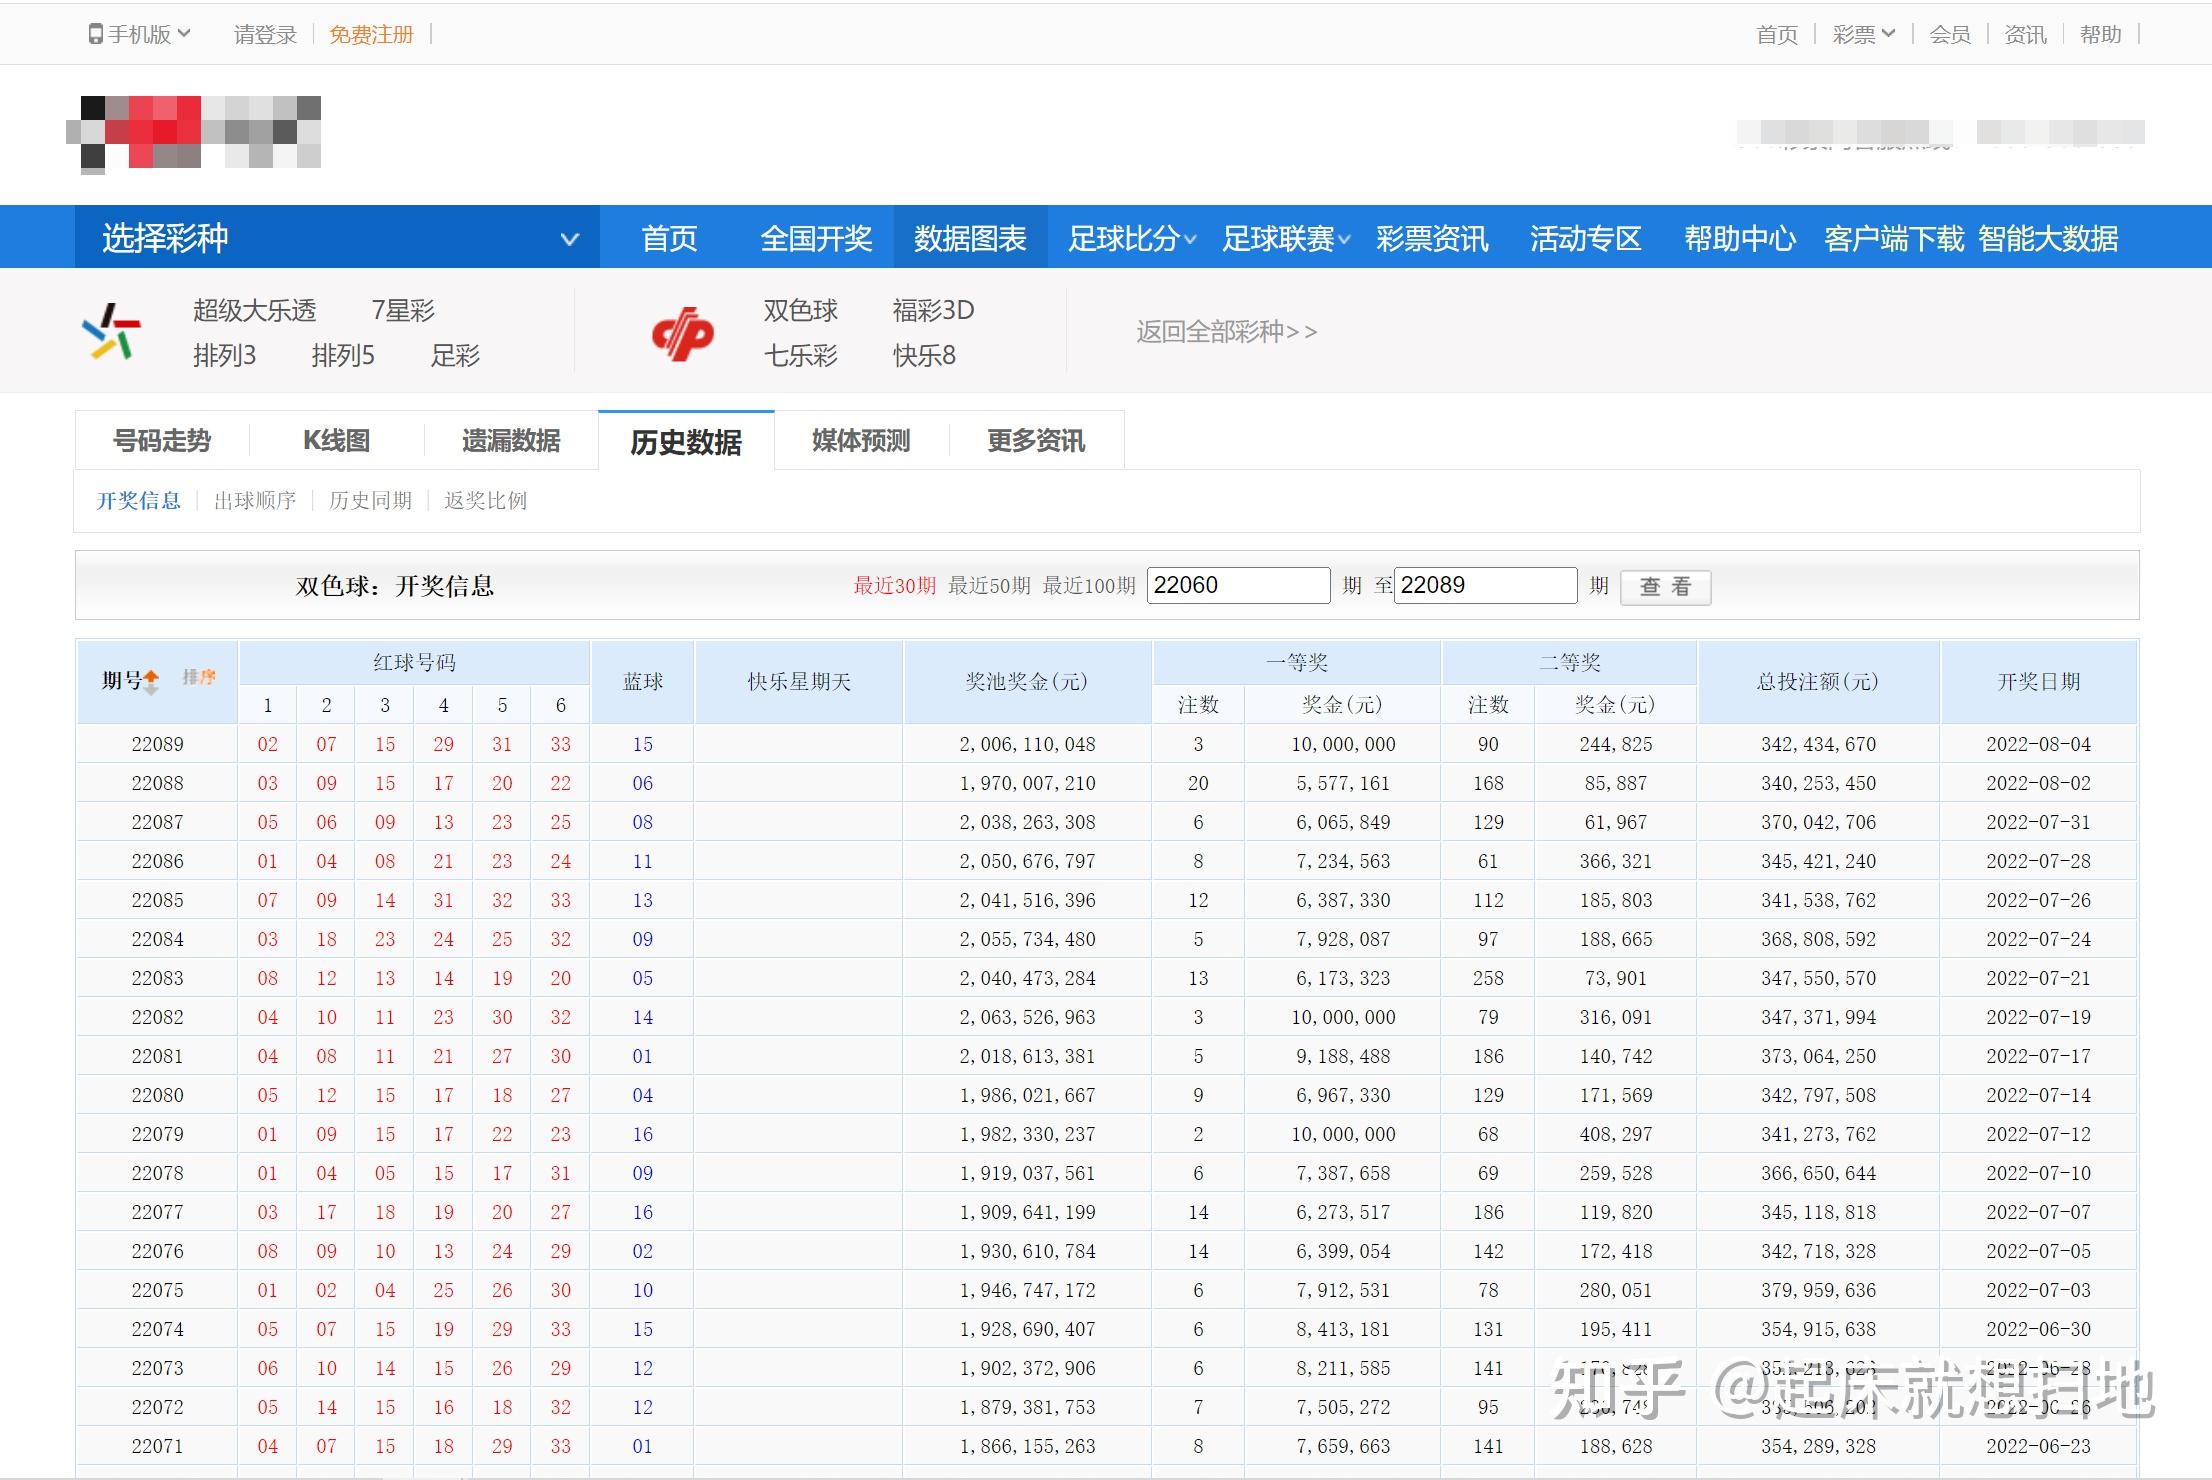The height and width of the screenshot is (1480, 2212).
Task: Choose 七乐彩 lottery type
Action: 801,355
